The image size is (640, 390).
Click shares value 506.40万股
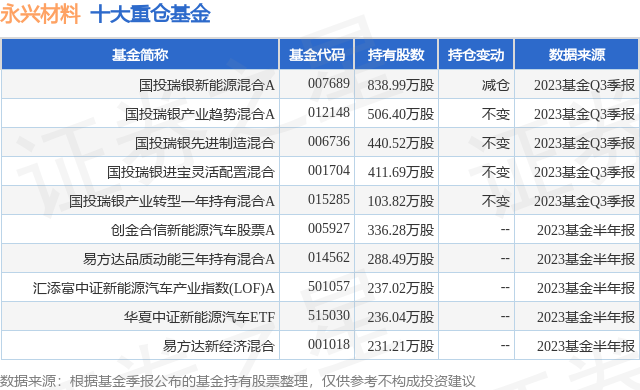click(400, 114)
